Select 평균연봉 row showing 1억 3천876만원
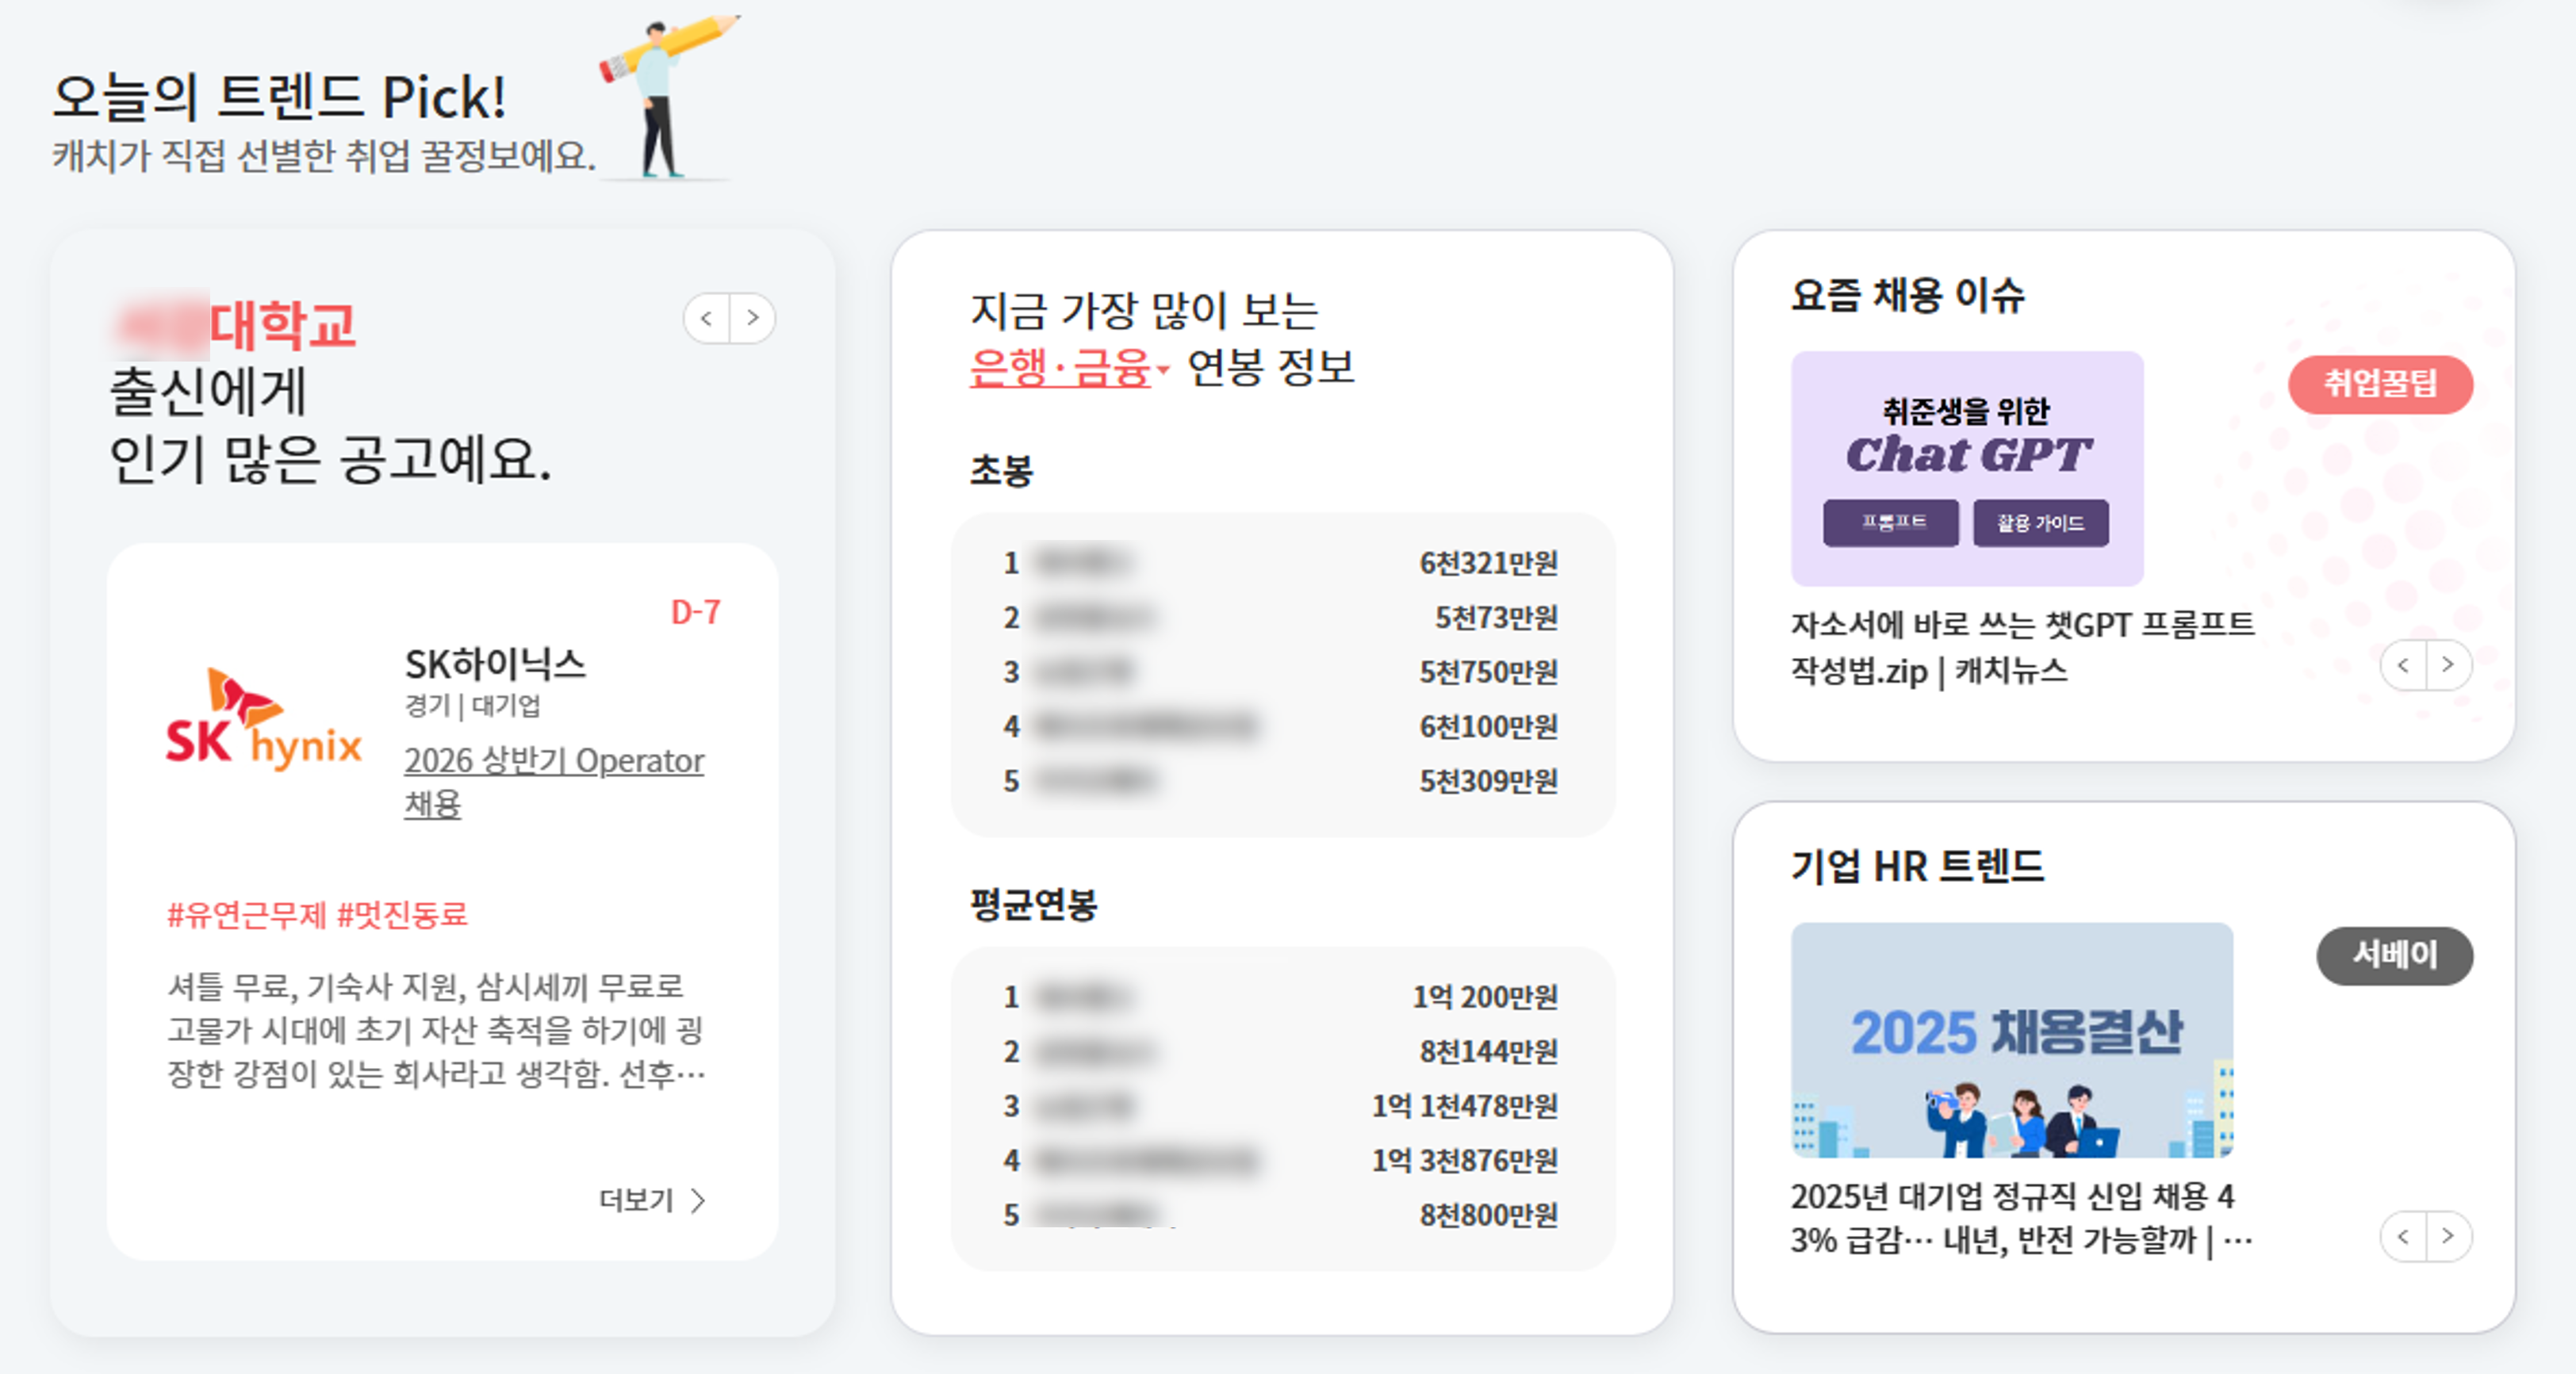Viewport: 2576px width, 1374px height. click(1282, 1160)
